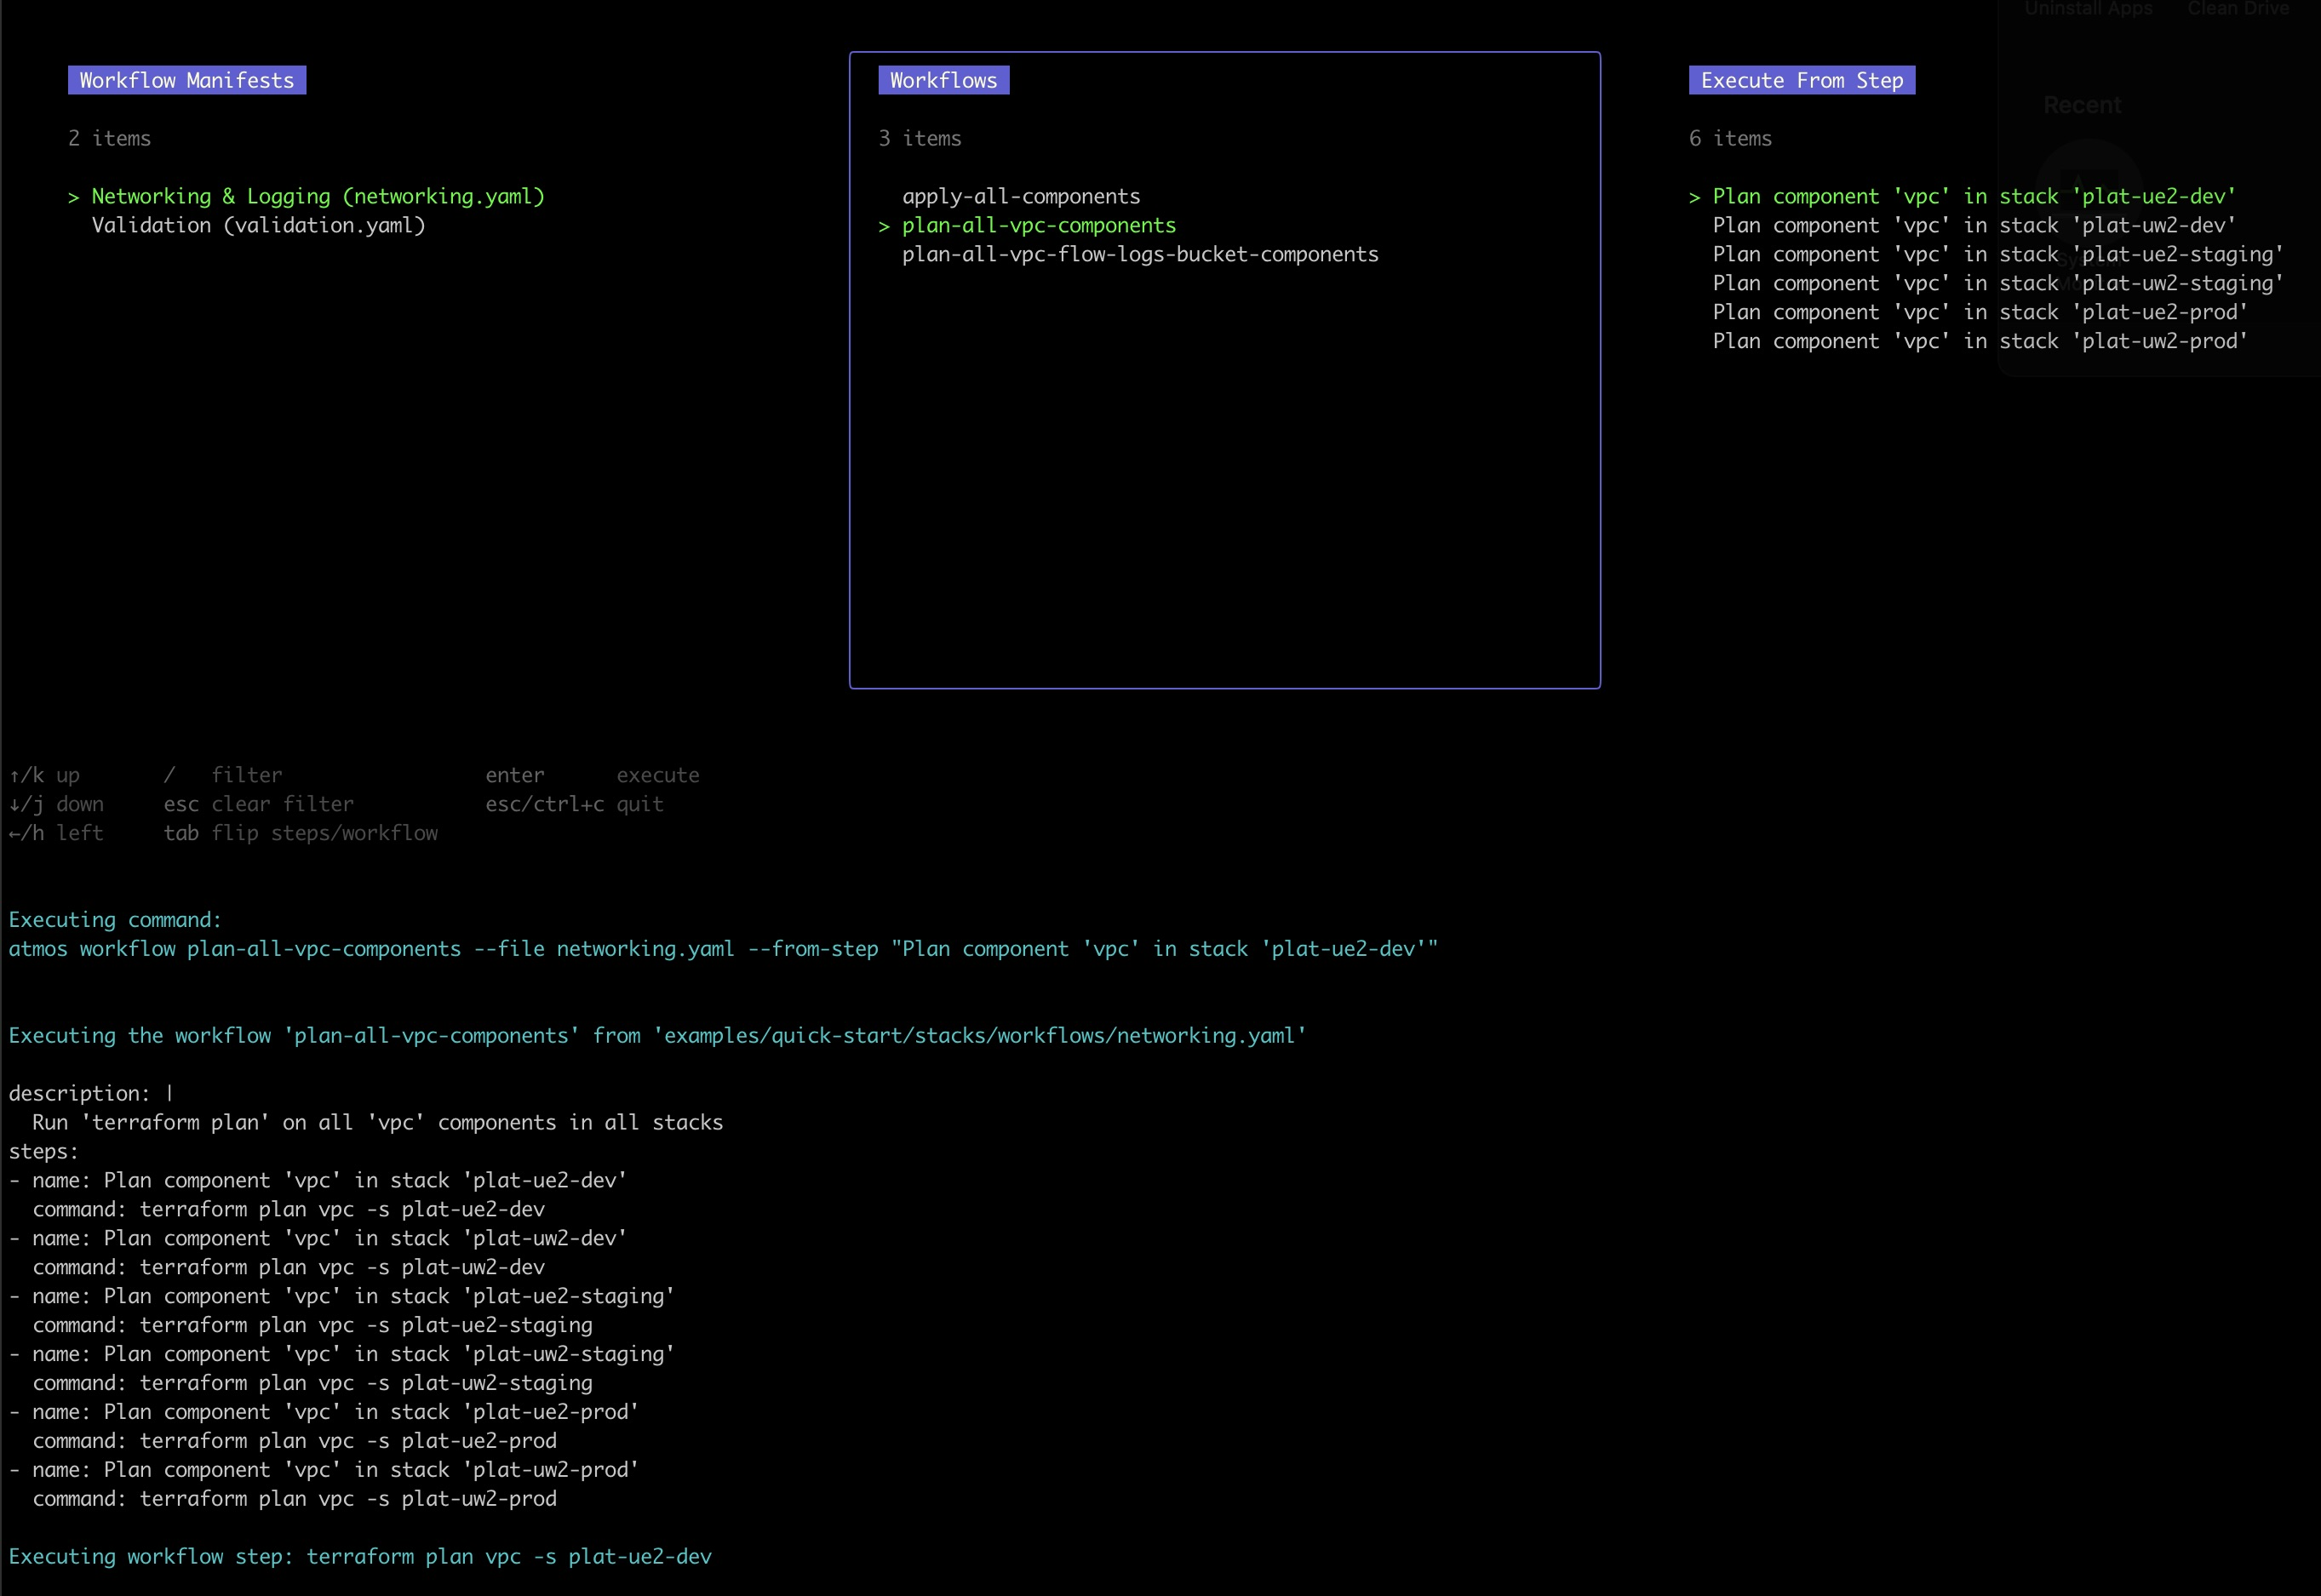Screen dimensions: 2321x1596
Task: Choose step for stack 'plat-ue2-staging'
Action: pos(1997,254)
